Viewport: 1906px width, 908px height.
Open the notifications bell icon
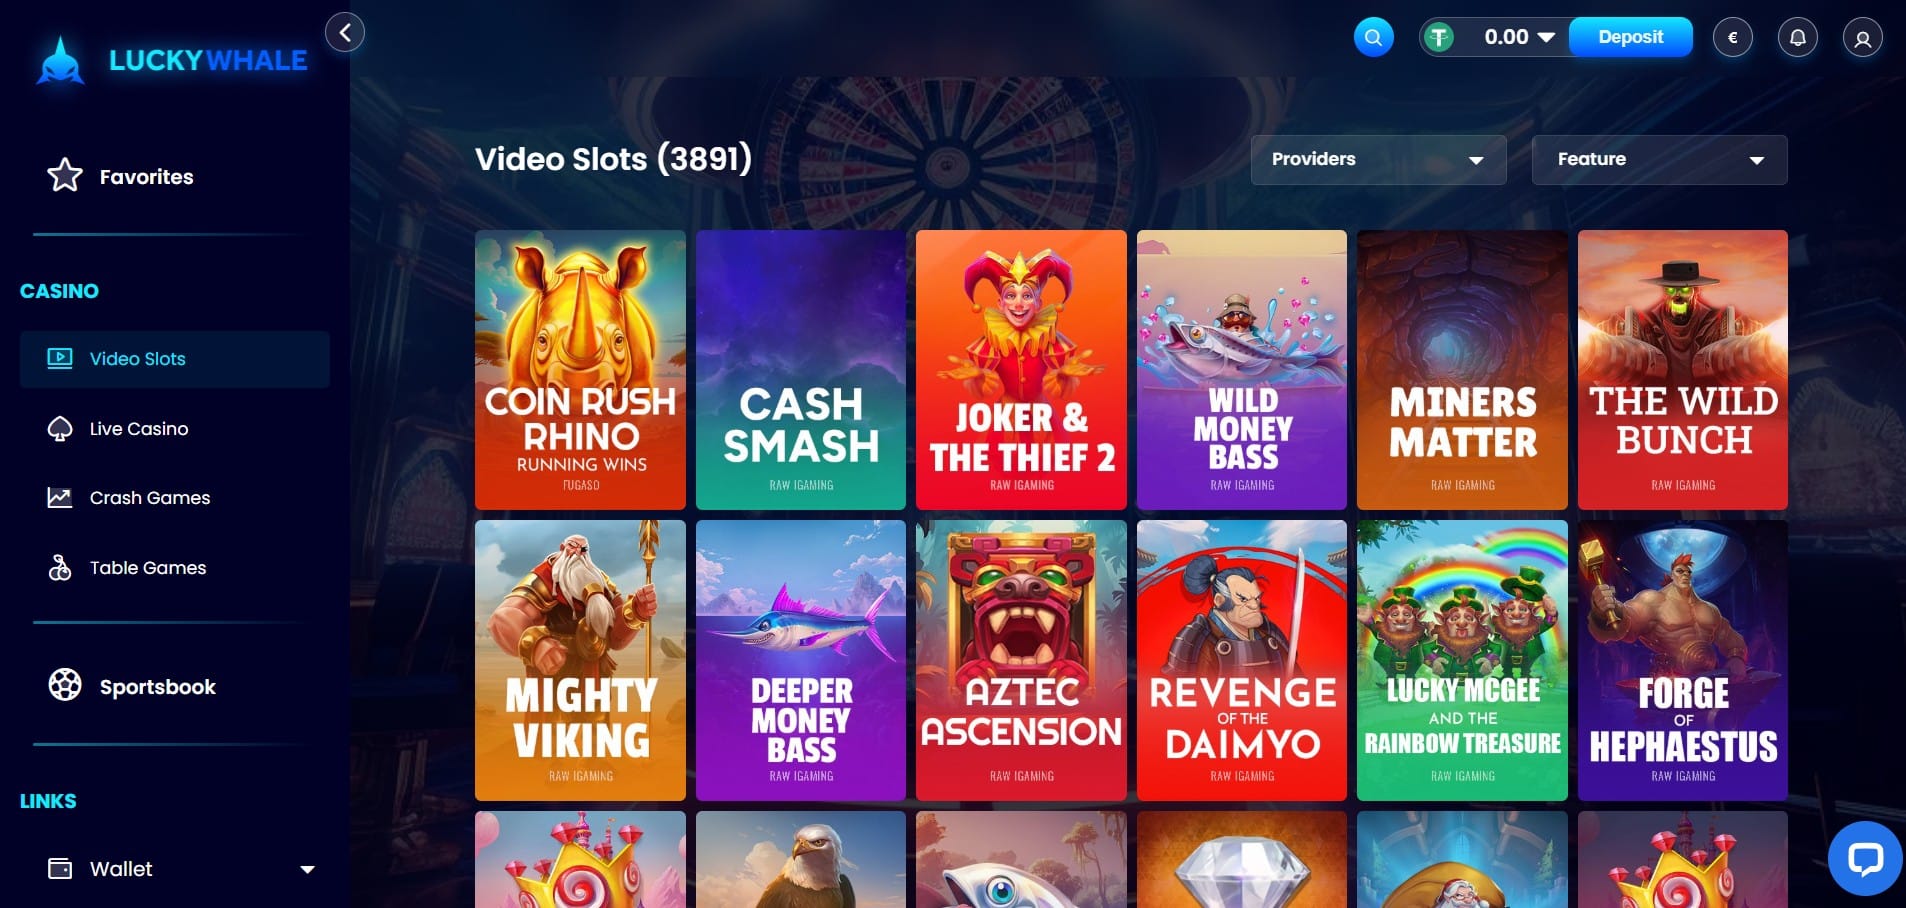coord(1797,38)
